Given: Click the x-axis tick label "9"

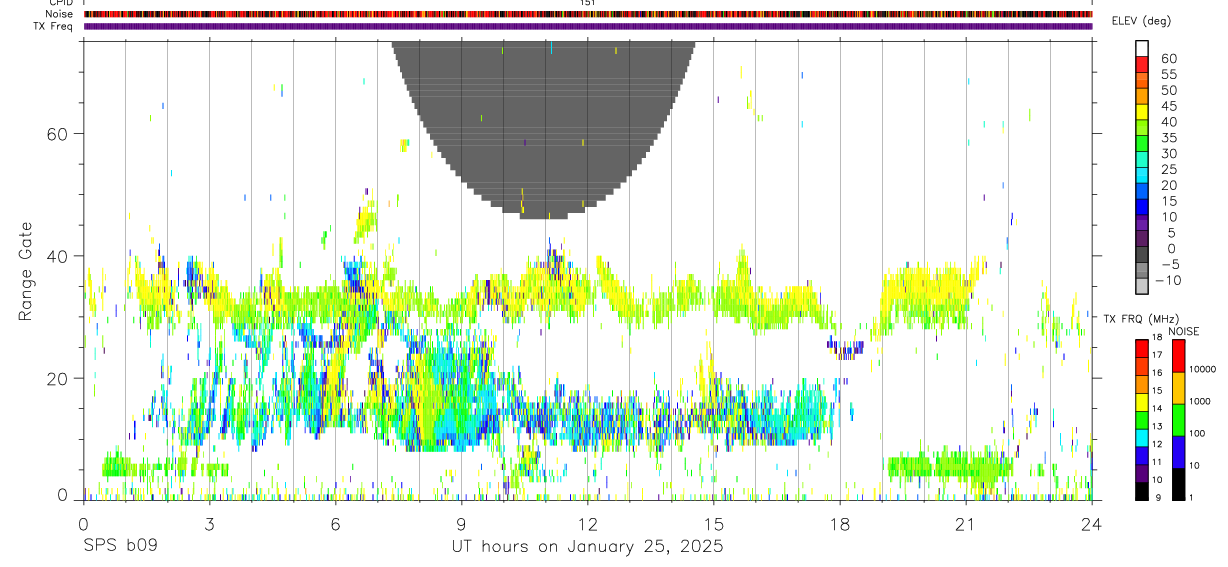Looking at the screenshot, I should pyautogui.click(x=461, y=523).
